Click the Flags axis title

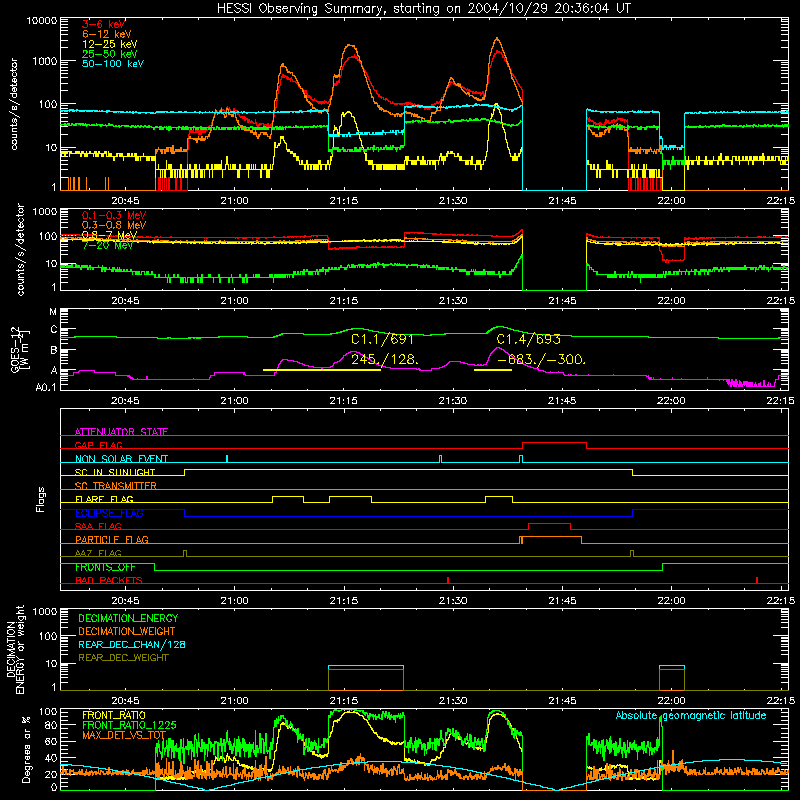(x=41, y=499)
